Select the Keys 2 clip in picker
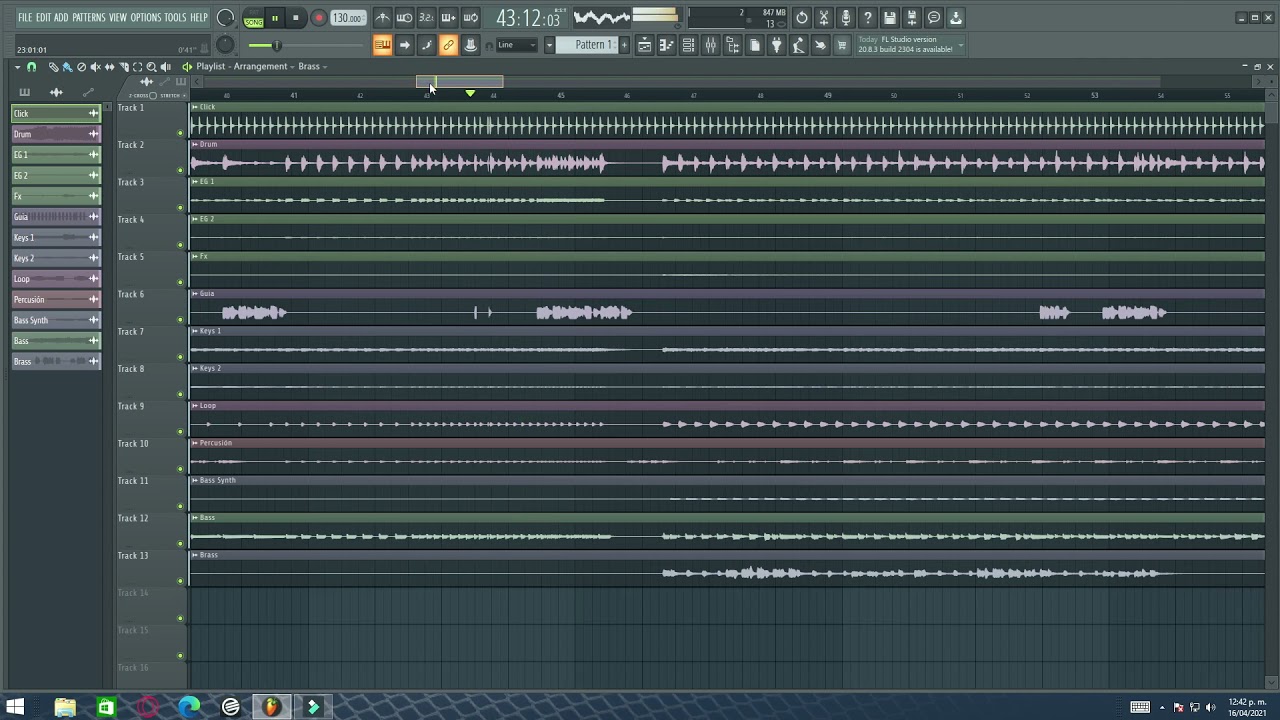 click(56, 258)
